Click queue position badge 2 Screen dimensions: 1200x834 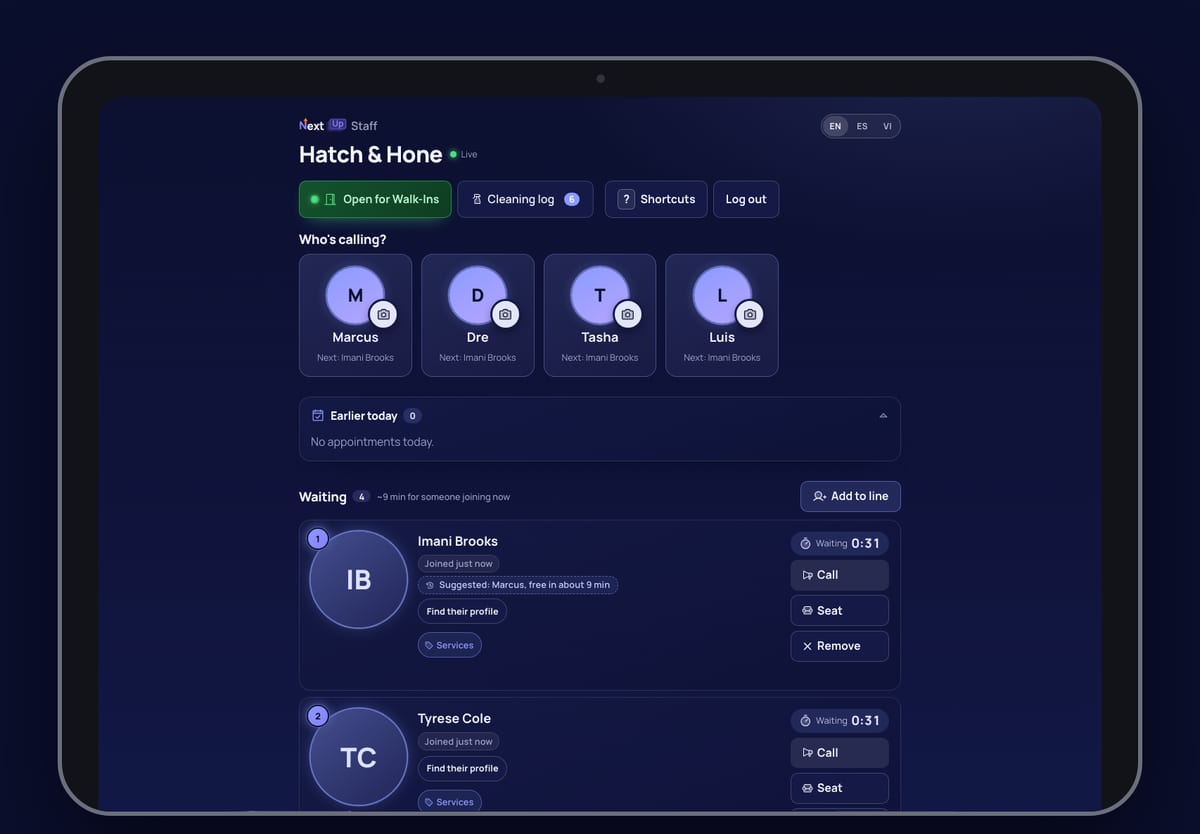pyautogui.click(x=318, y=716)
